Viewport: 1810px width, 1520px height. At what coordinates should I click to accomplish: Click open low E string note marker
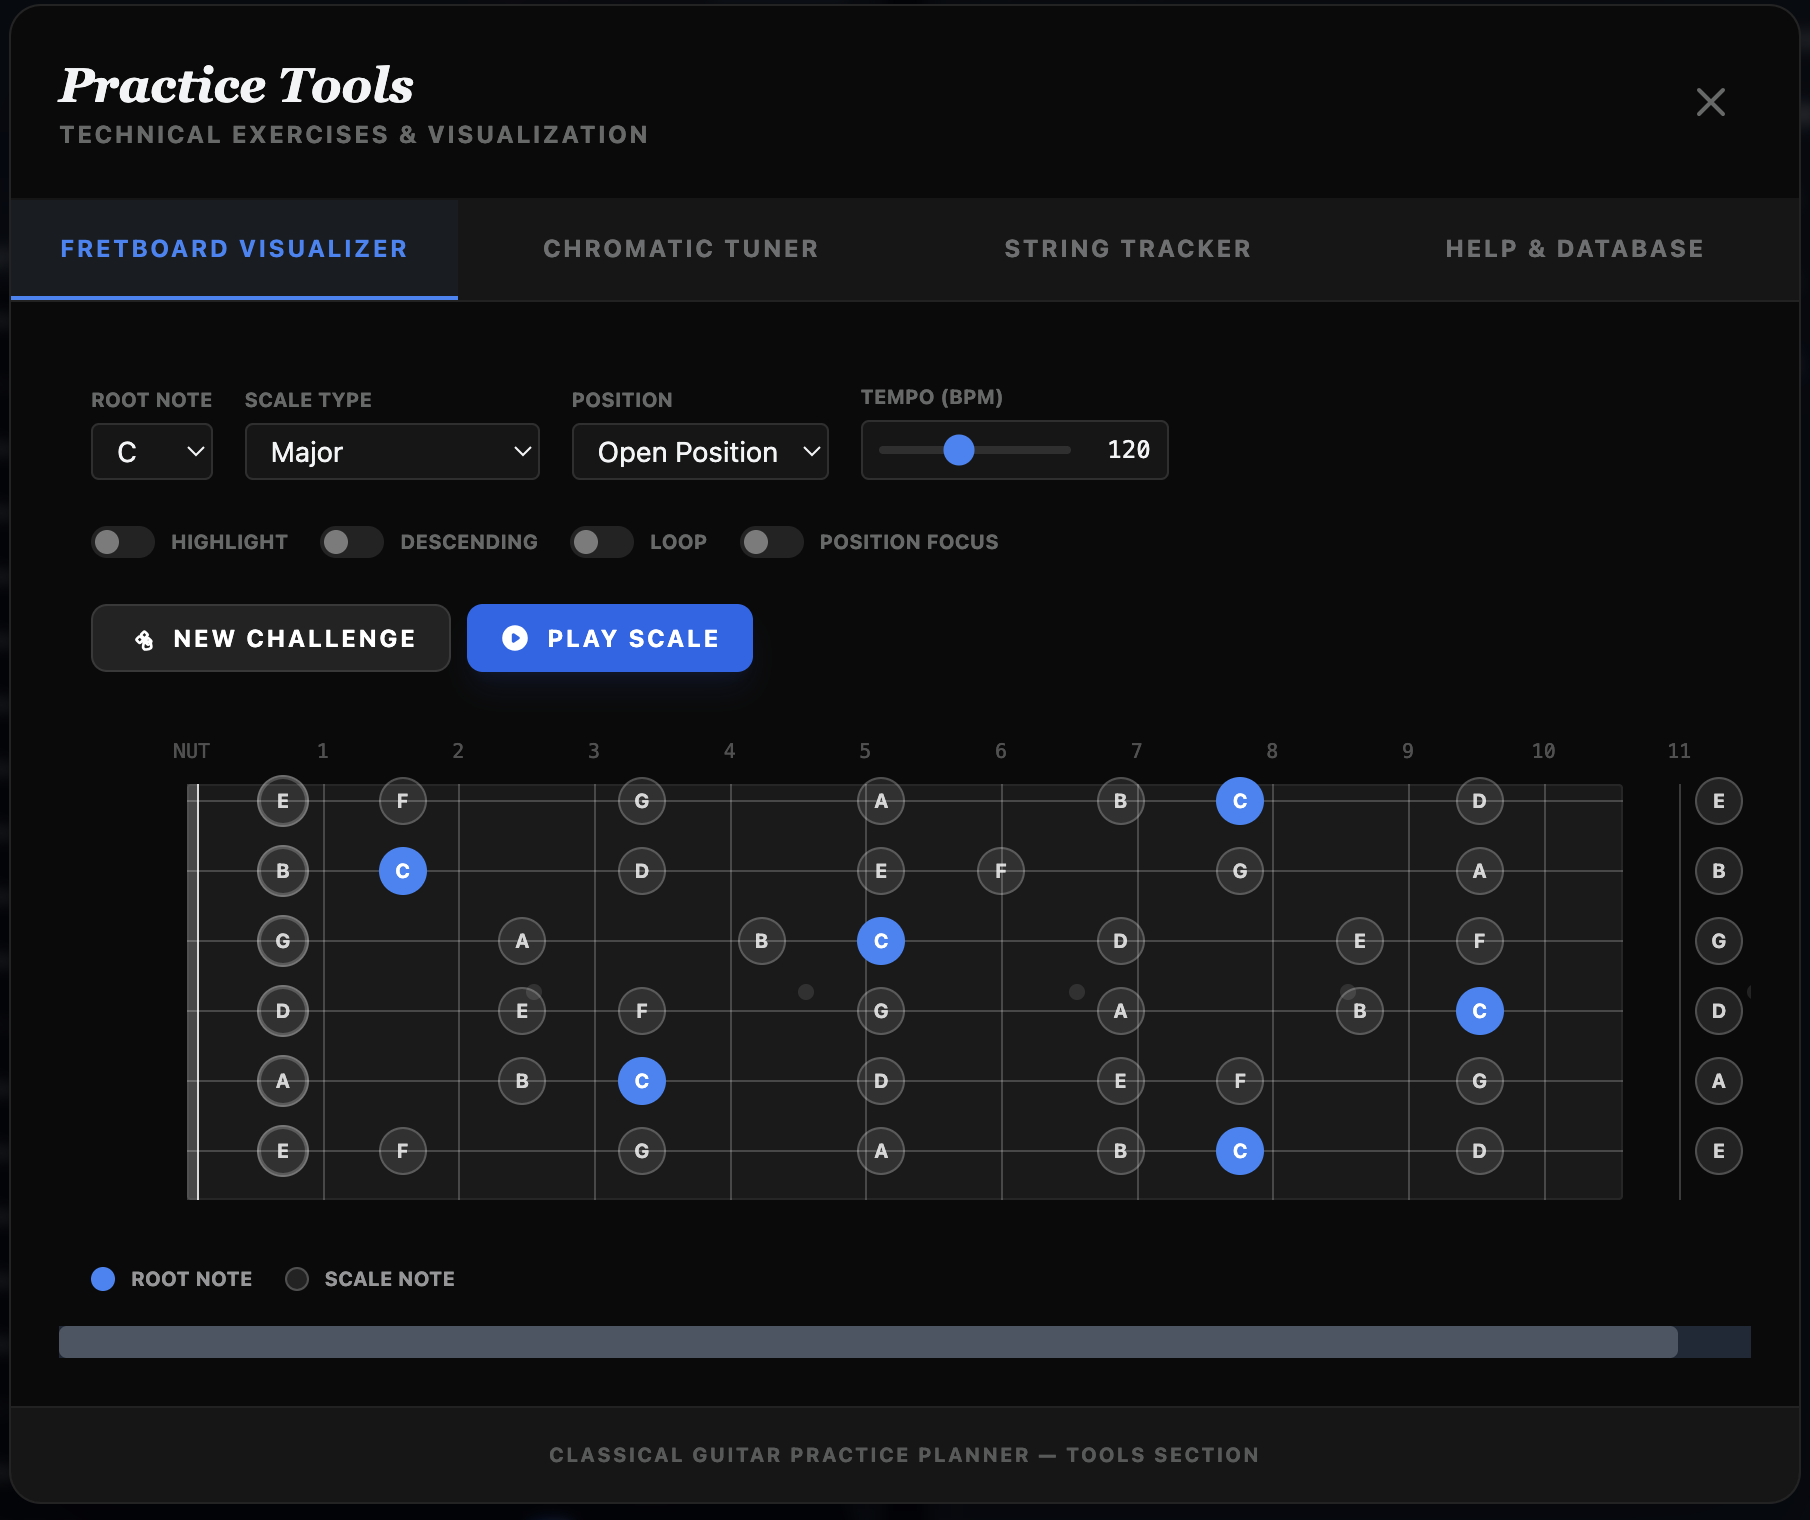pyautogui.click(x=283, y=1151)
